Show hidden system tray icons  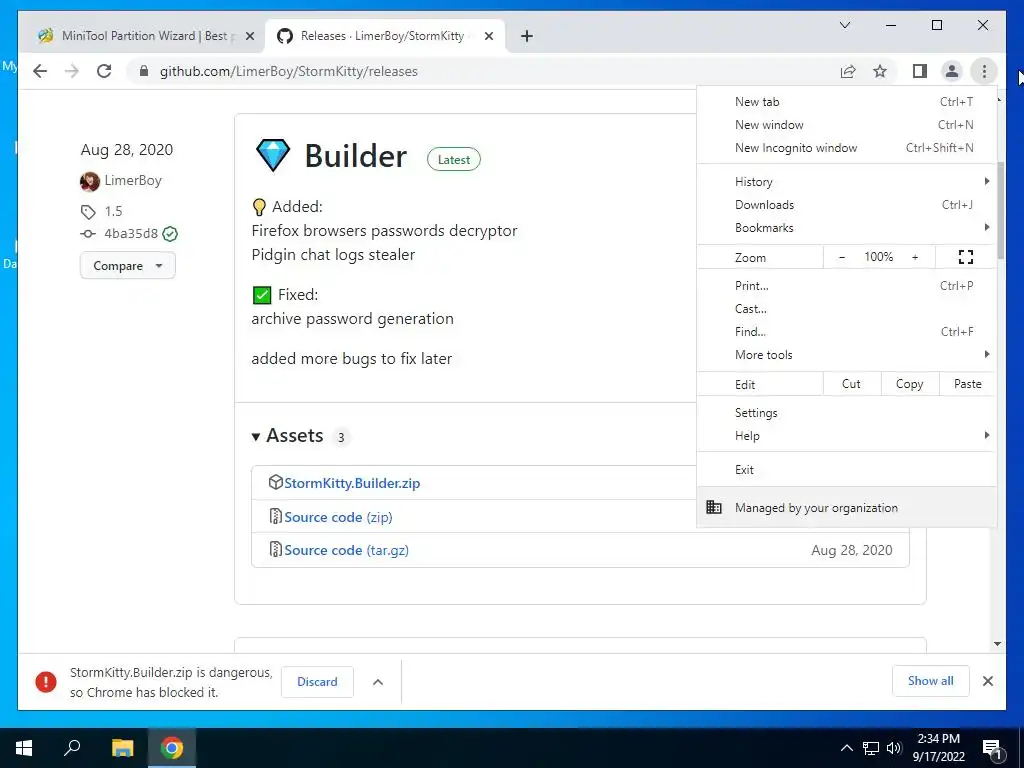tap(846, 748)
